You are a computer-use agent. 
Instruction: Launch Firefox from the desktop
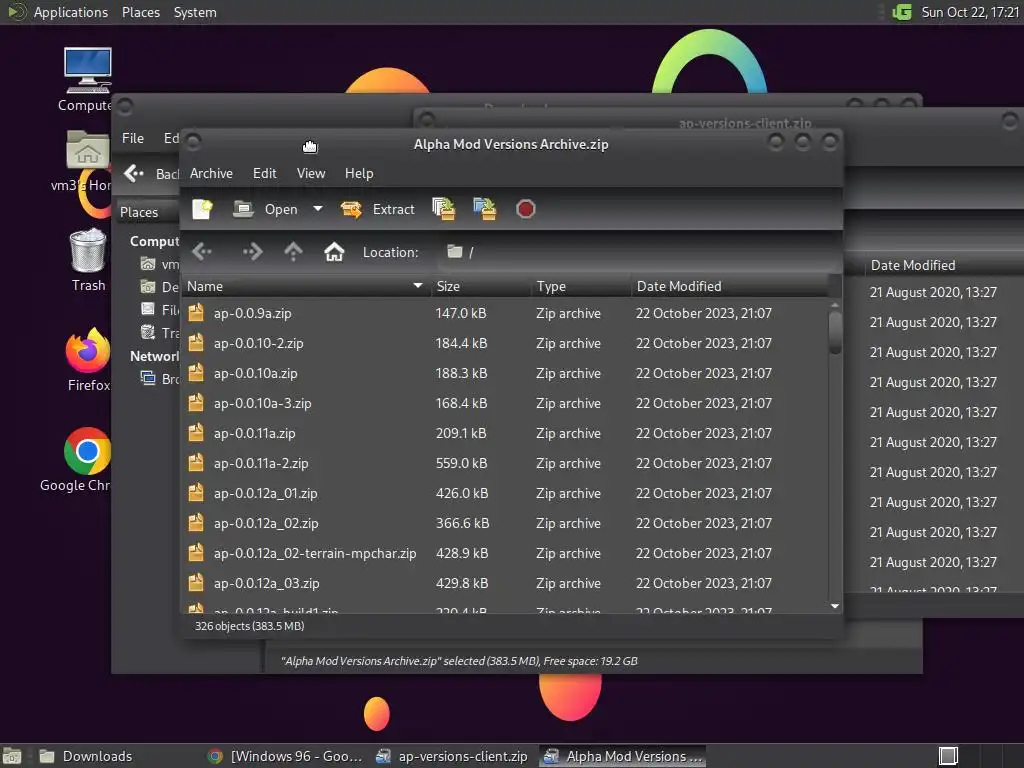pyautogui.click(x=88, y=359)
